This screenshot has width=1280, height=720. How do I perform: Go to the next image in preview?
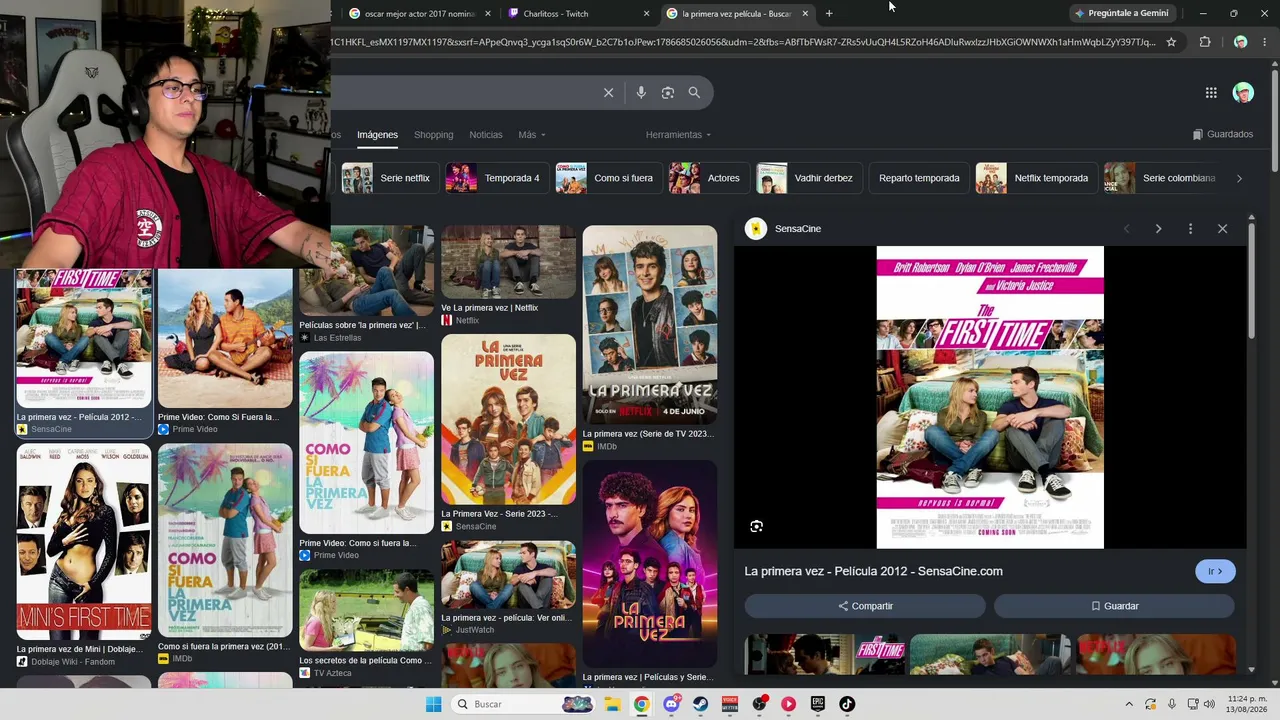1158,229
